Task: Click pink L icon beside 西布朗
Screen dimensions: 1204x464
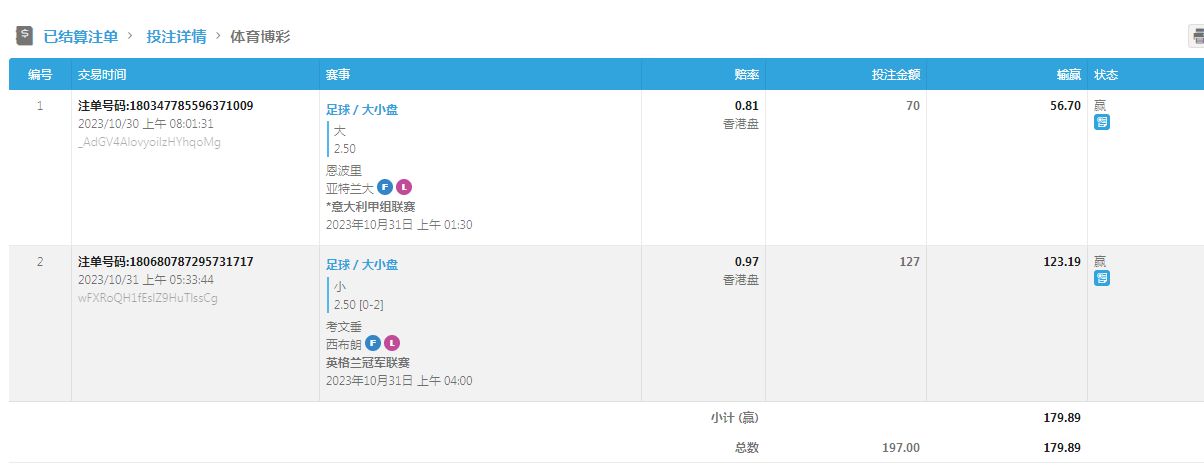Action: [x=391, y=343]
